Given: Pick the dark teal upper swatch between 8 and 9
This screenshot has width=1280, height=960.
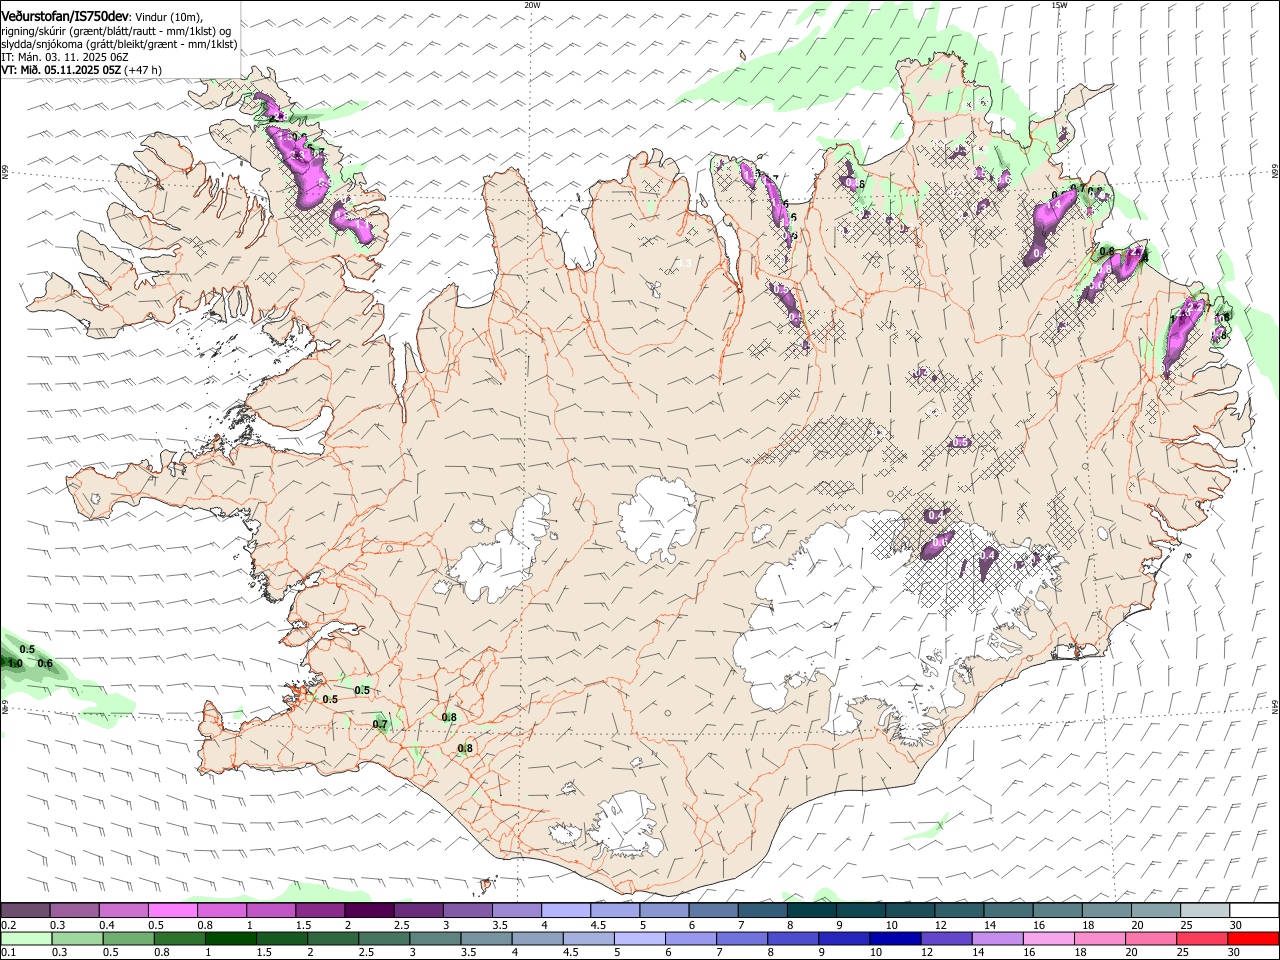Looking at the screenshot, I should 811,911.
